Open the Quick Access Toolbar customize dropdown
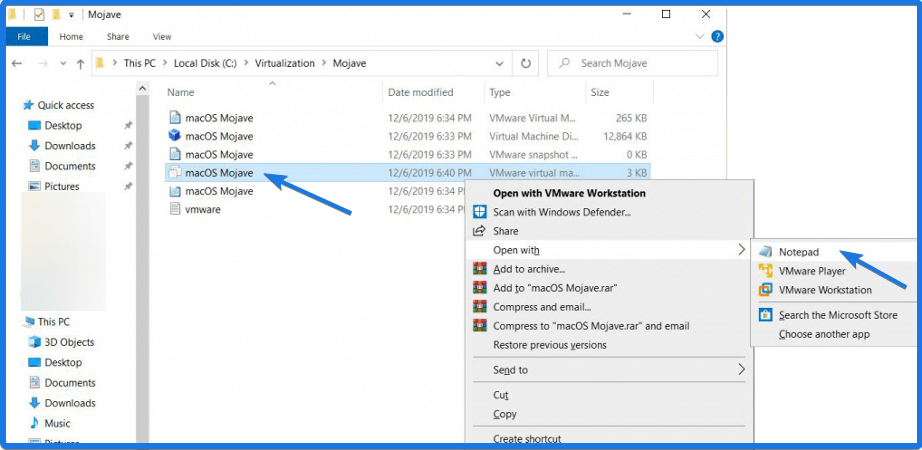Screen dimensions: 922x450 (x=71, y=15)
